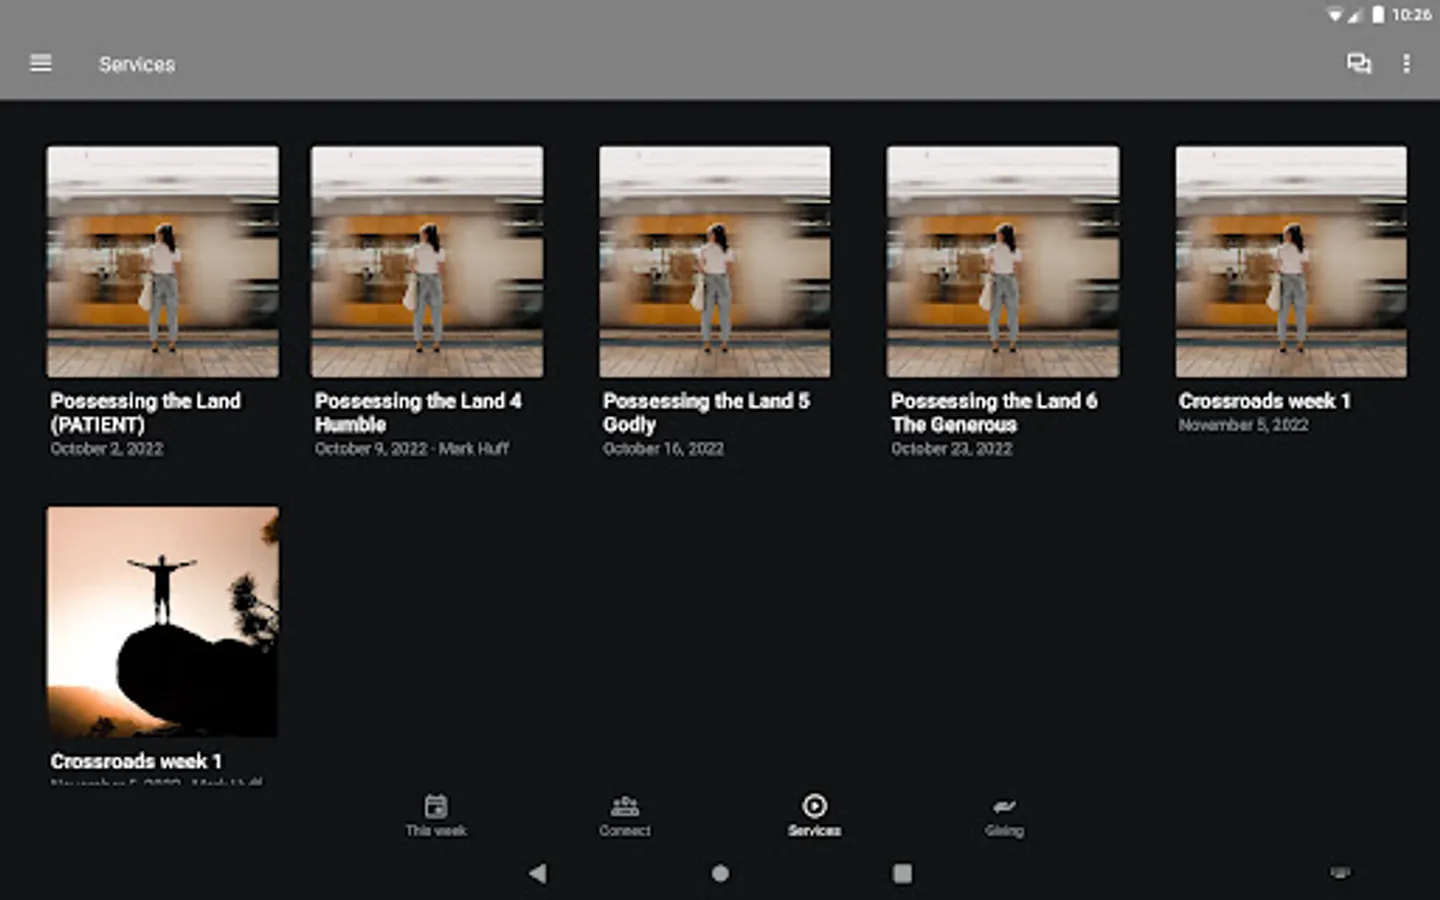Open the chat messages icon
1440x900 pixels.
point(1358,64)
